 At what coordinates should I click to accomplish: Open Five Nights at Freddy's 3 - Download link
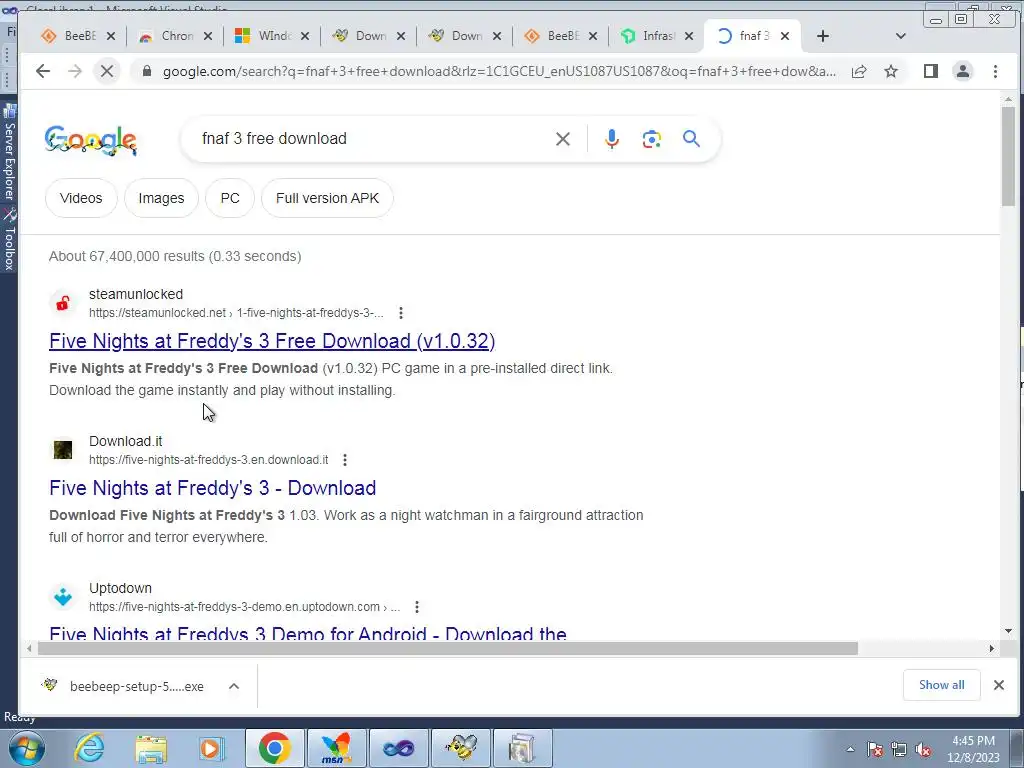[213, 488]
